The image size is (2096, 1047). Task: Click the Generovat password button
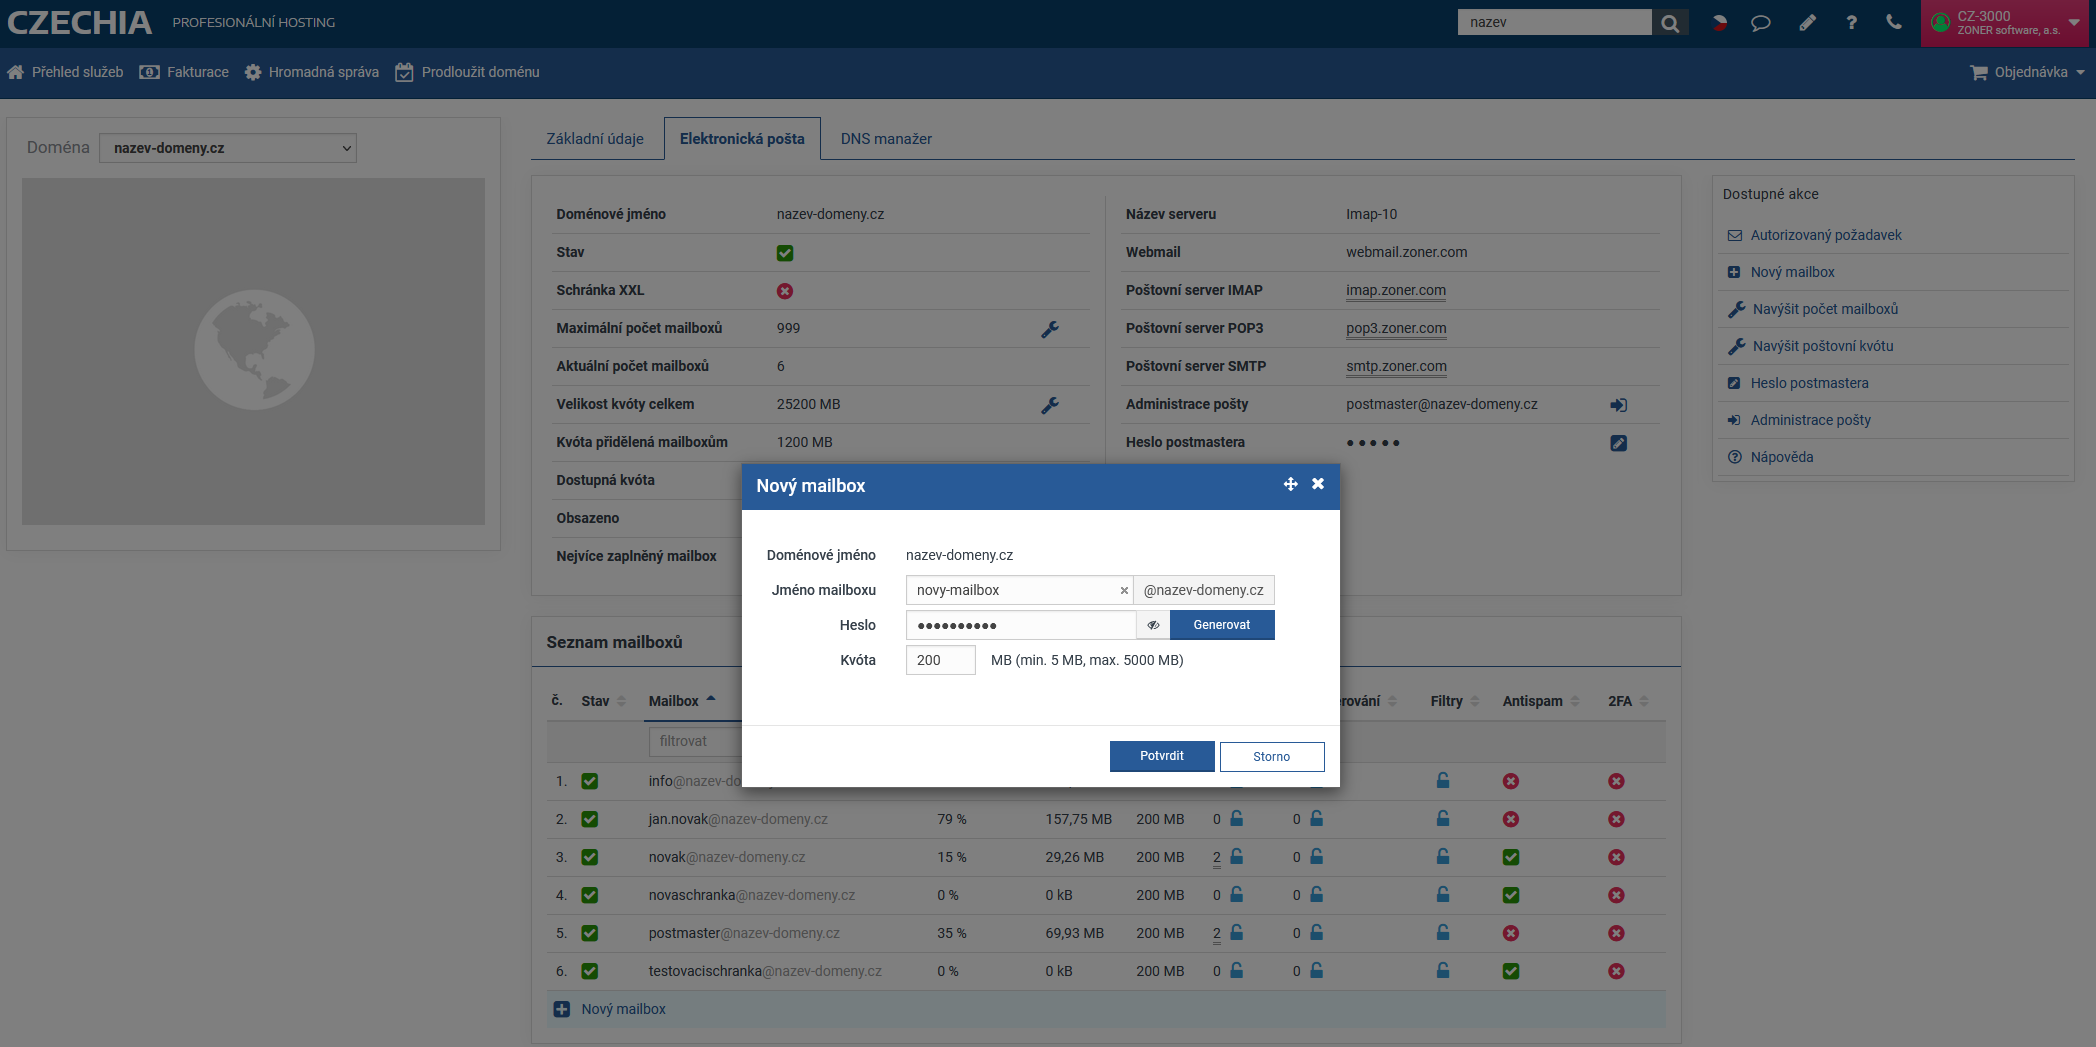(1221, 625)
